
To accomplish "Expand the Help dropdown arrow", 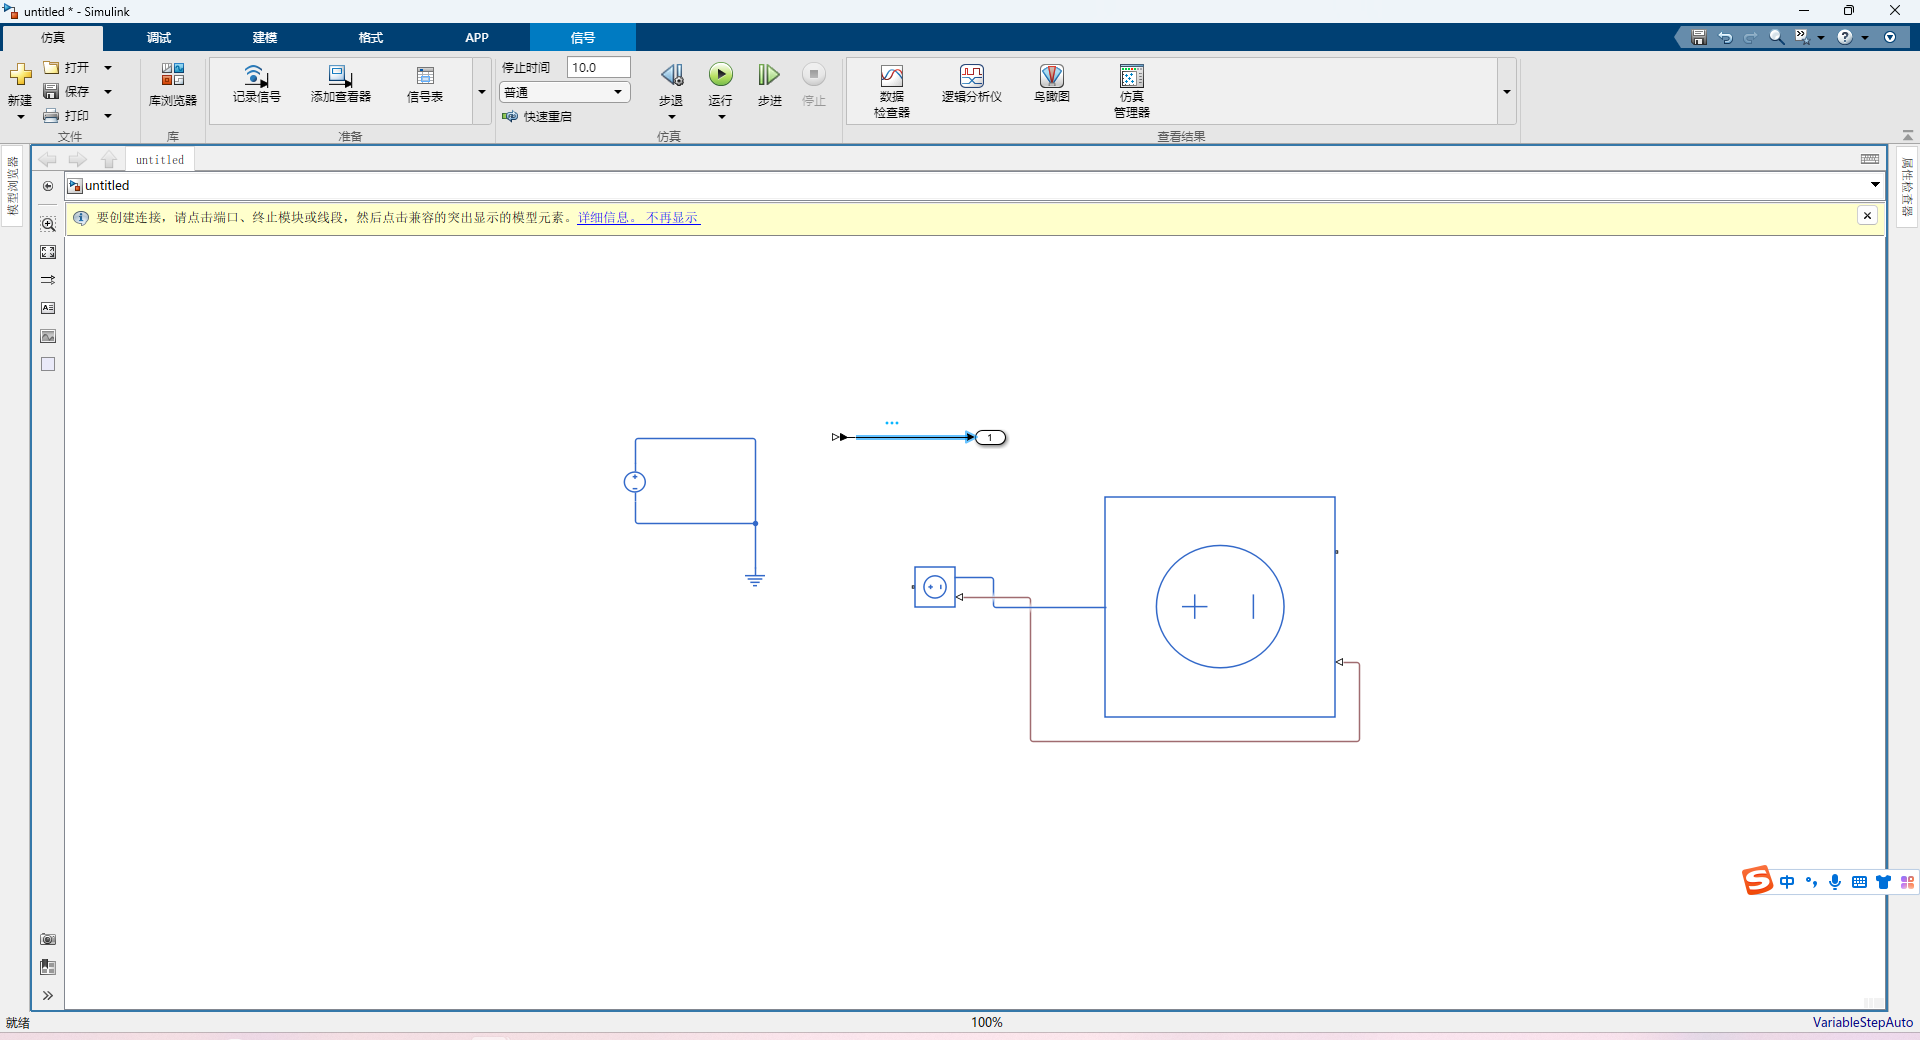I will pyautogui.click(x=1865, y=38).
